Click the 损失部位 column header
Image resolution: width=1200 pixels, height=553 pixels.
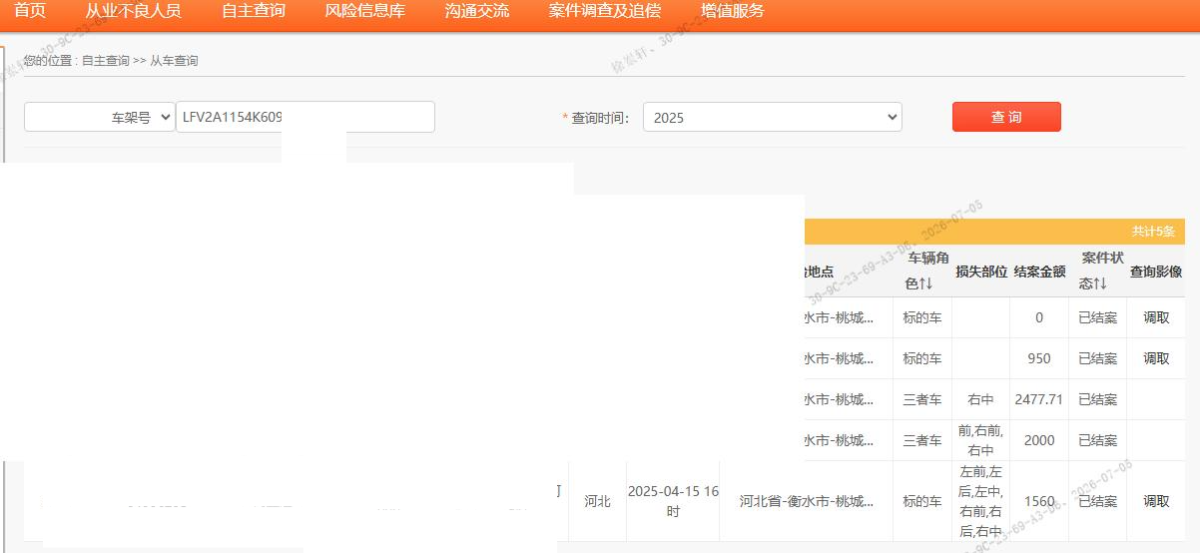tap(981, 272)
